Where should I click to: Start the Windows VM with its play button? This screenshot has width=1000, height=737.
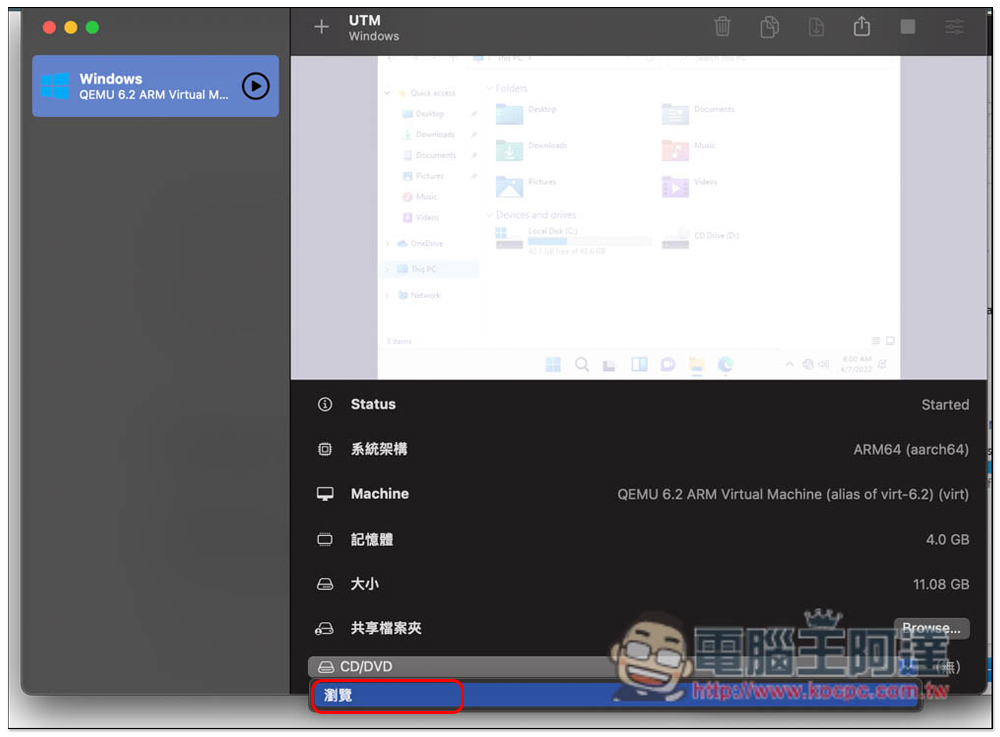pos(256,86)
